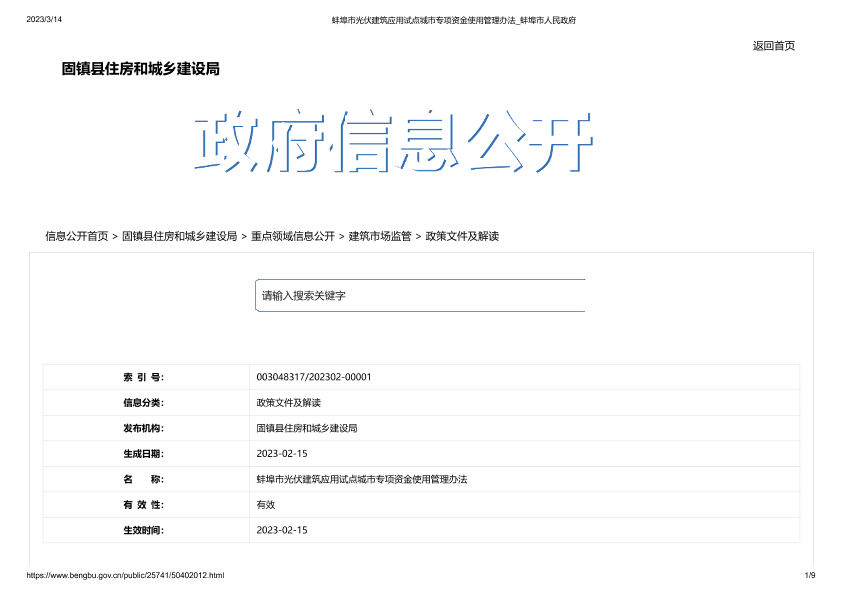Click the 有效 status value
The width and height of the screenshot is (841, 594).
coord(266,505)
